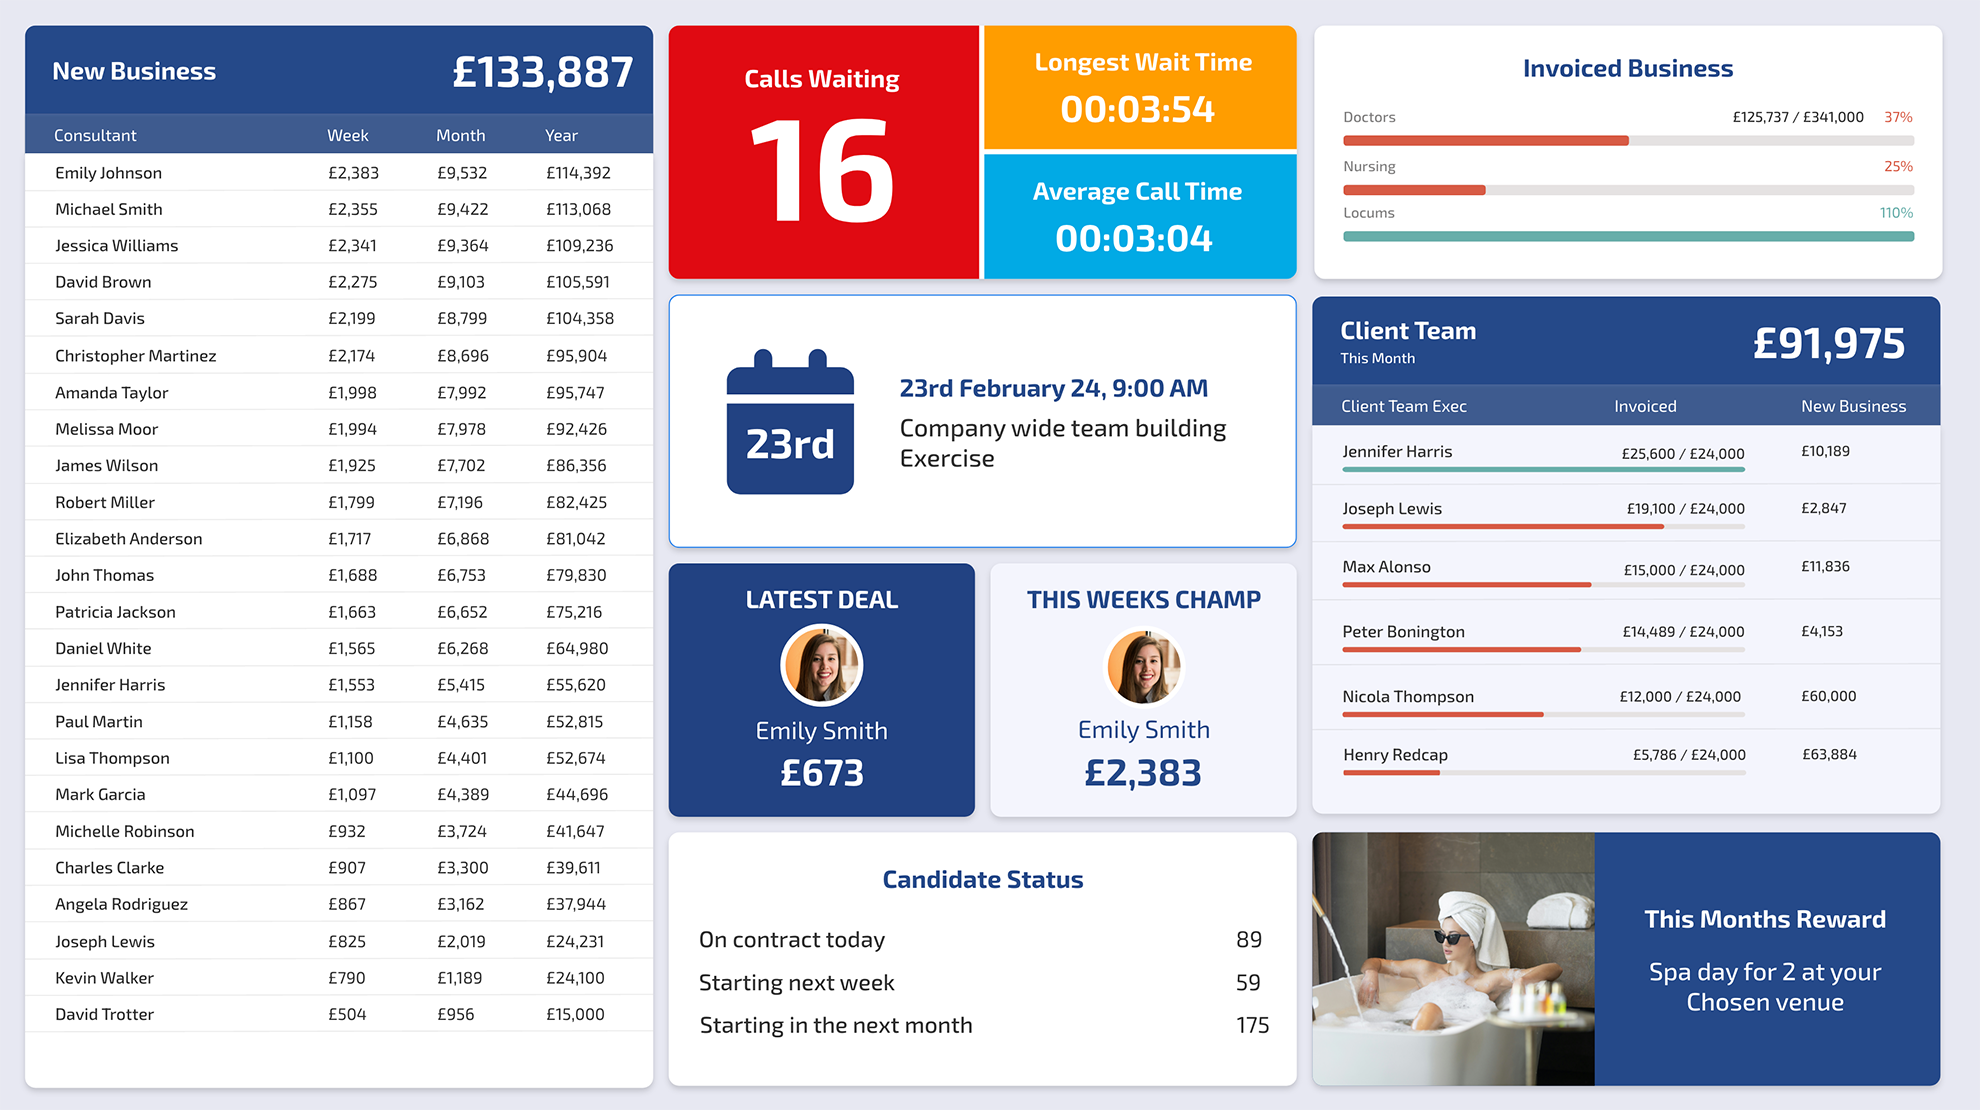Select Joseph Lewis in the consultant table
Screen dimensions: 1980x1110
[x=339, y=941]
